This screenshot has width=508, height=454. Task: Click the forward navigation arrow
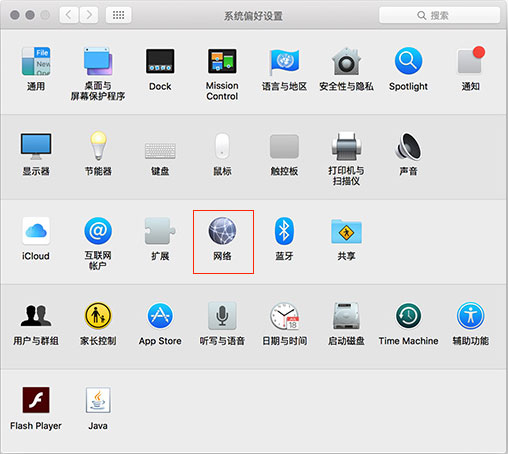click(89, 15)
